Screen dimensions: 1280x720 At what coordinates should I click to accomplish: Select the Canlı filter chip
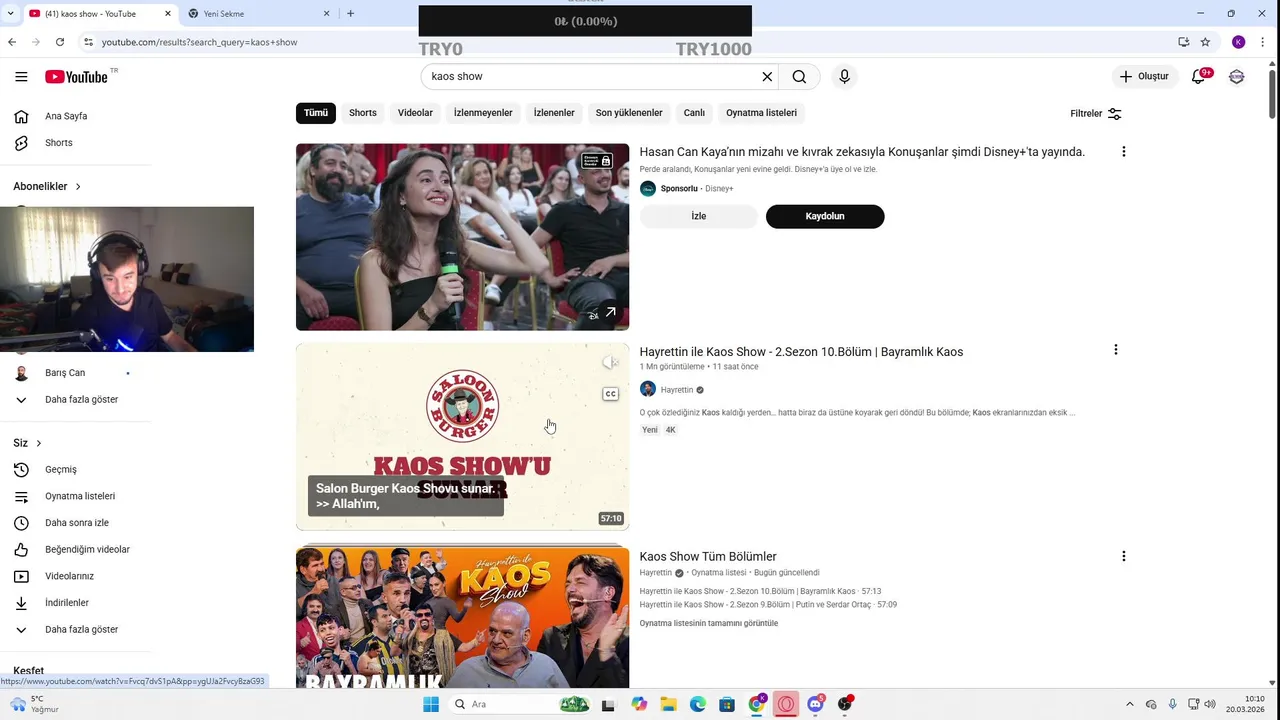[694, 113]
